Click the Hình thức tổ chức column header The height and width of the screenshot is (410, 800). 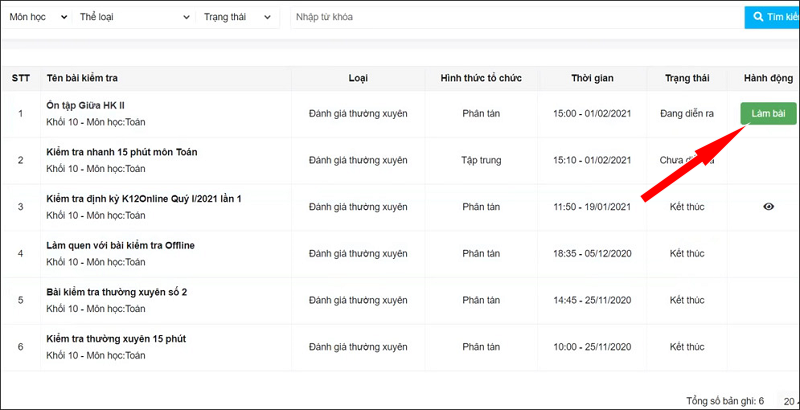point(481,78)
